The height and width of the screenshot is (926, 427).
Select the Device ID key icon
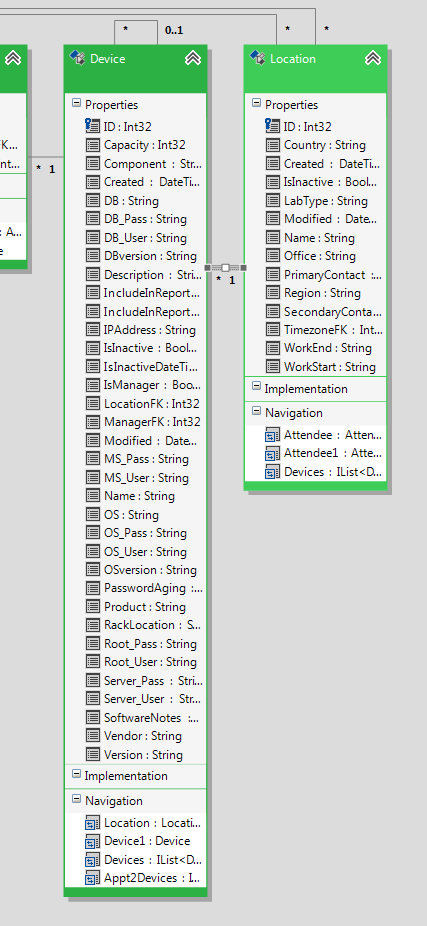tap(93, 126)
